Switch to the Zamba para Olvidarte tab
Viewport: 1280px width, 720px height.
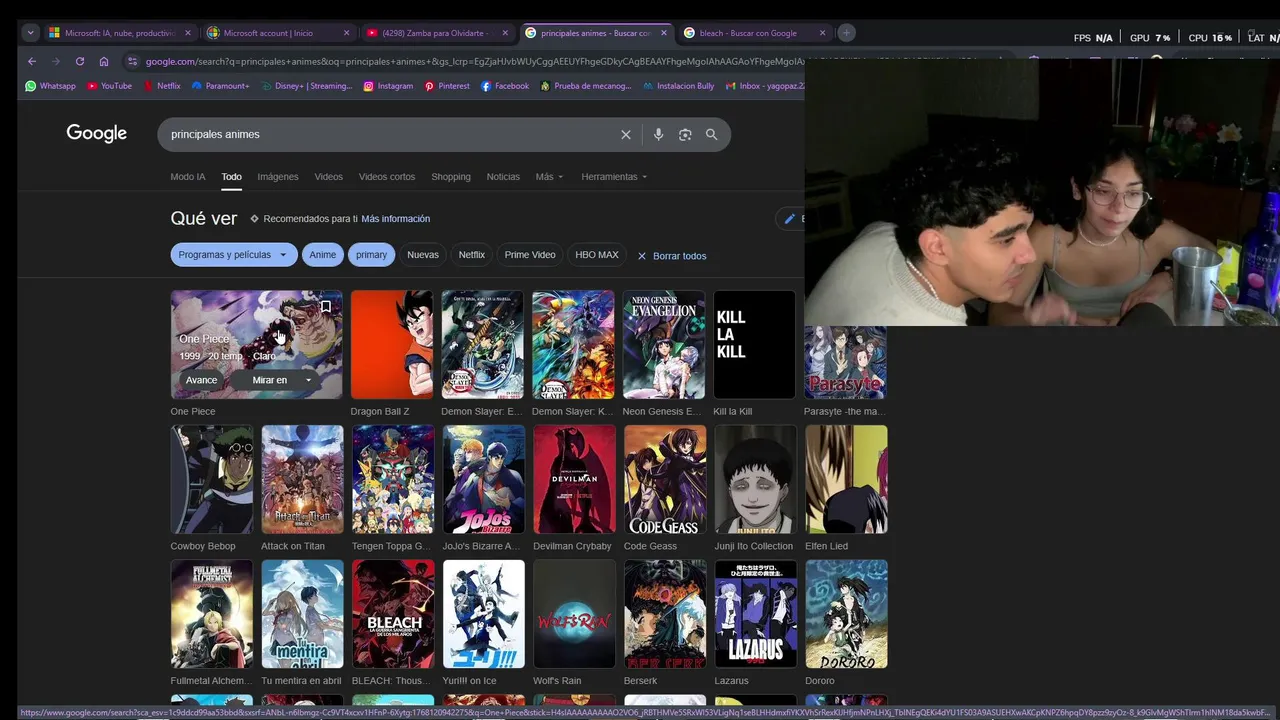coord(437,33)
